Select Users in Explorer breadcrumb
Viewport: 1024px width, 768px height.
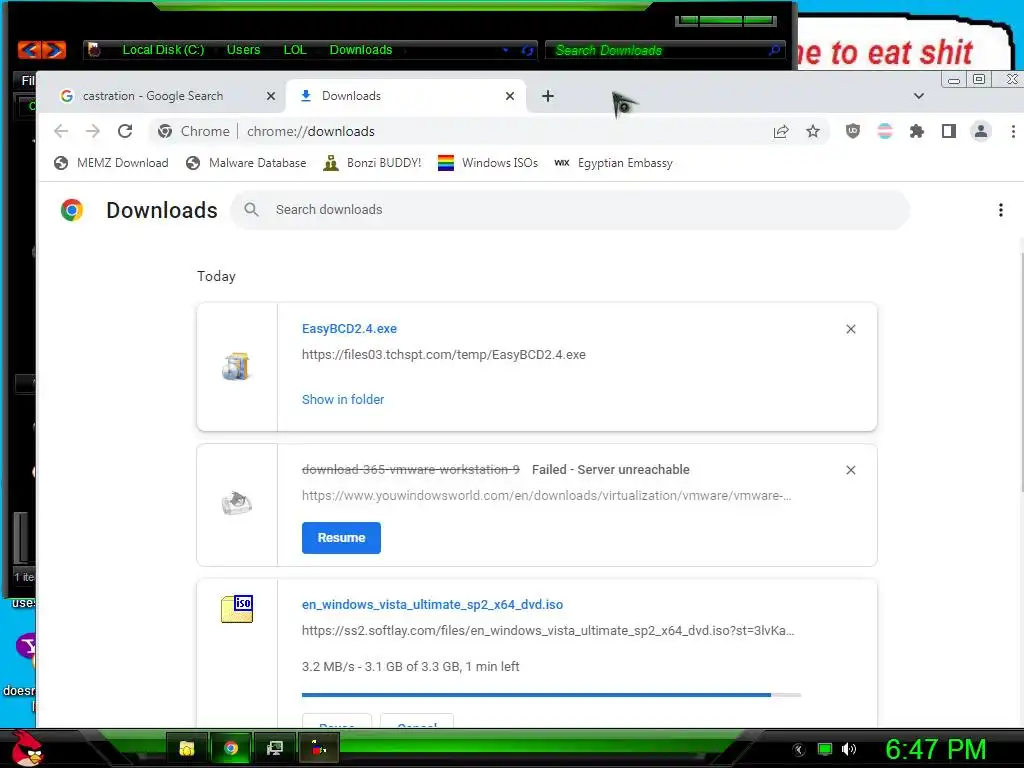[x=244, y=50]
